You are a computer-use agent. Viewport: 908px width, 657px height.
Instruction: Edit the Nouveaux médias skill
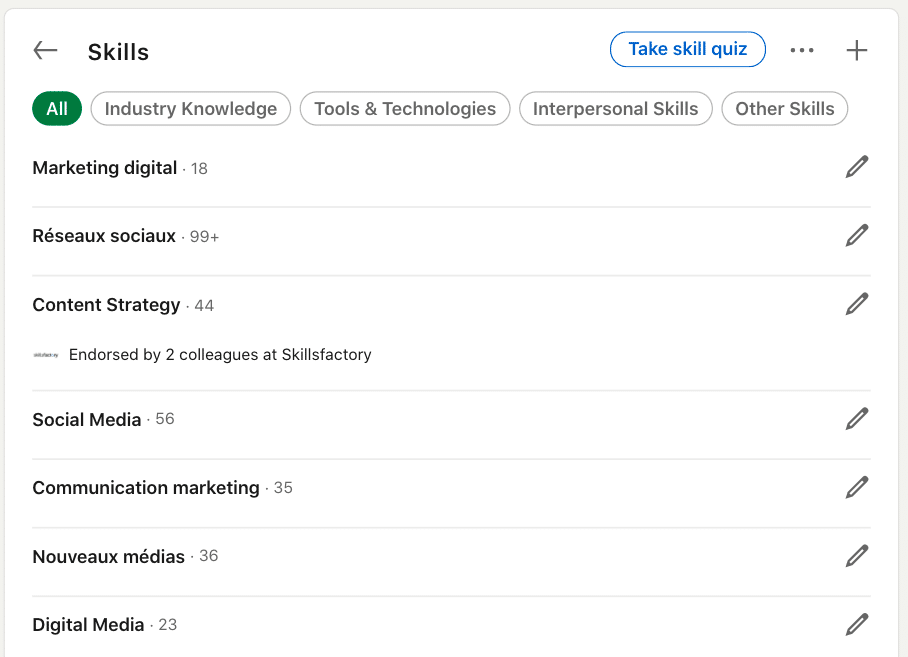pyautogui.click(x=857, y=556)
